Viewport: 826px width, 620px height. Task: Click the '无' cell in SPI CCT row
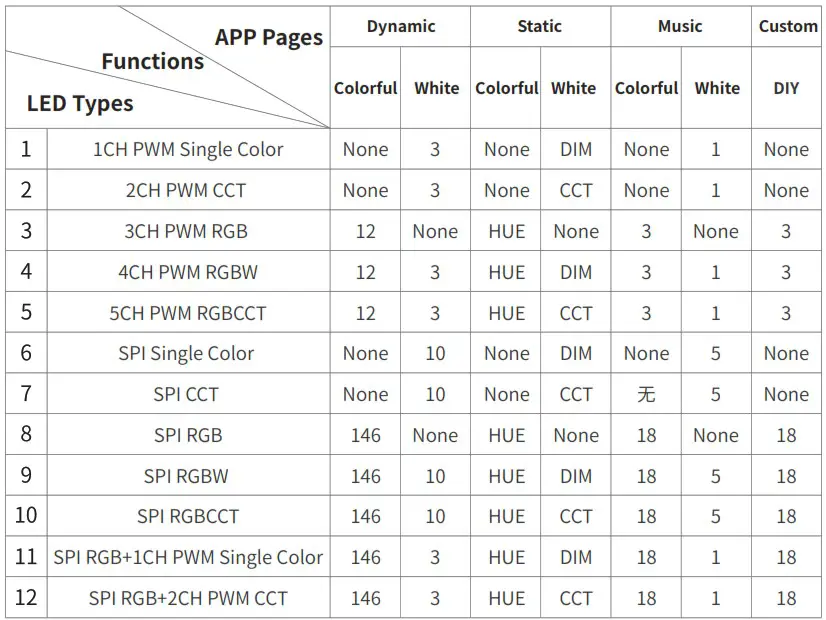tap(646, 395)
